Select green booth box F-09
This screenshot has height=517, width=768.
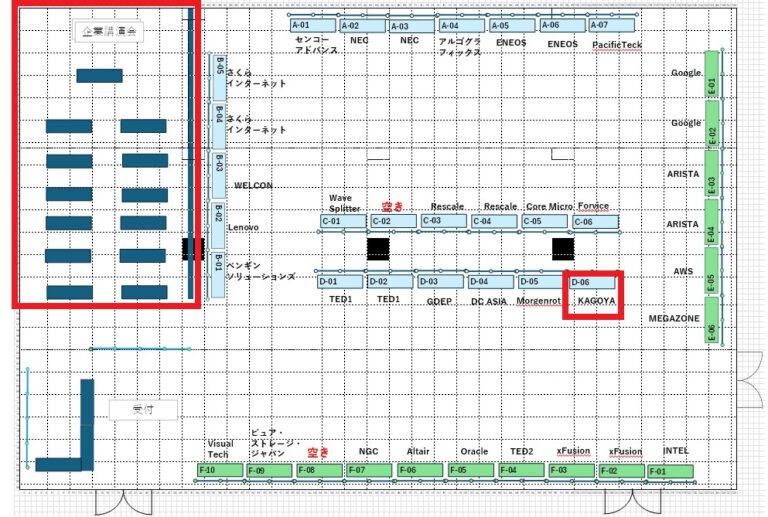(269, 471)
